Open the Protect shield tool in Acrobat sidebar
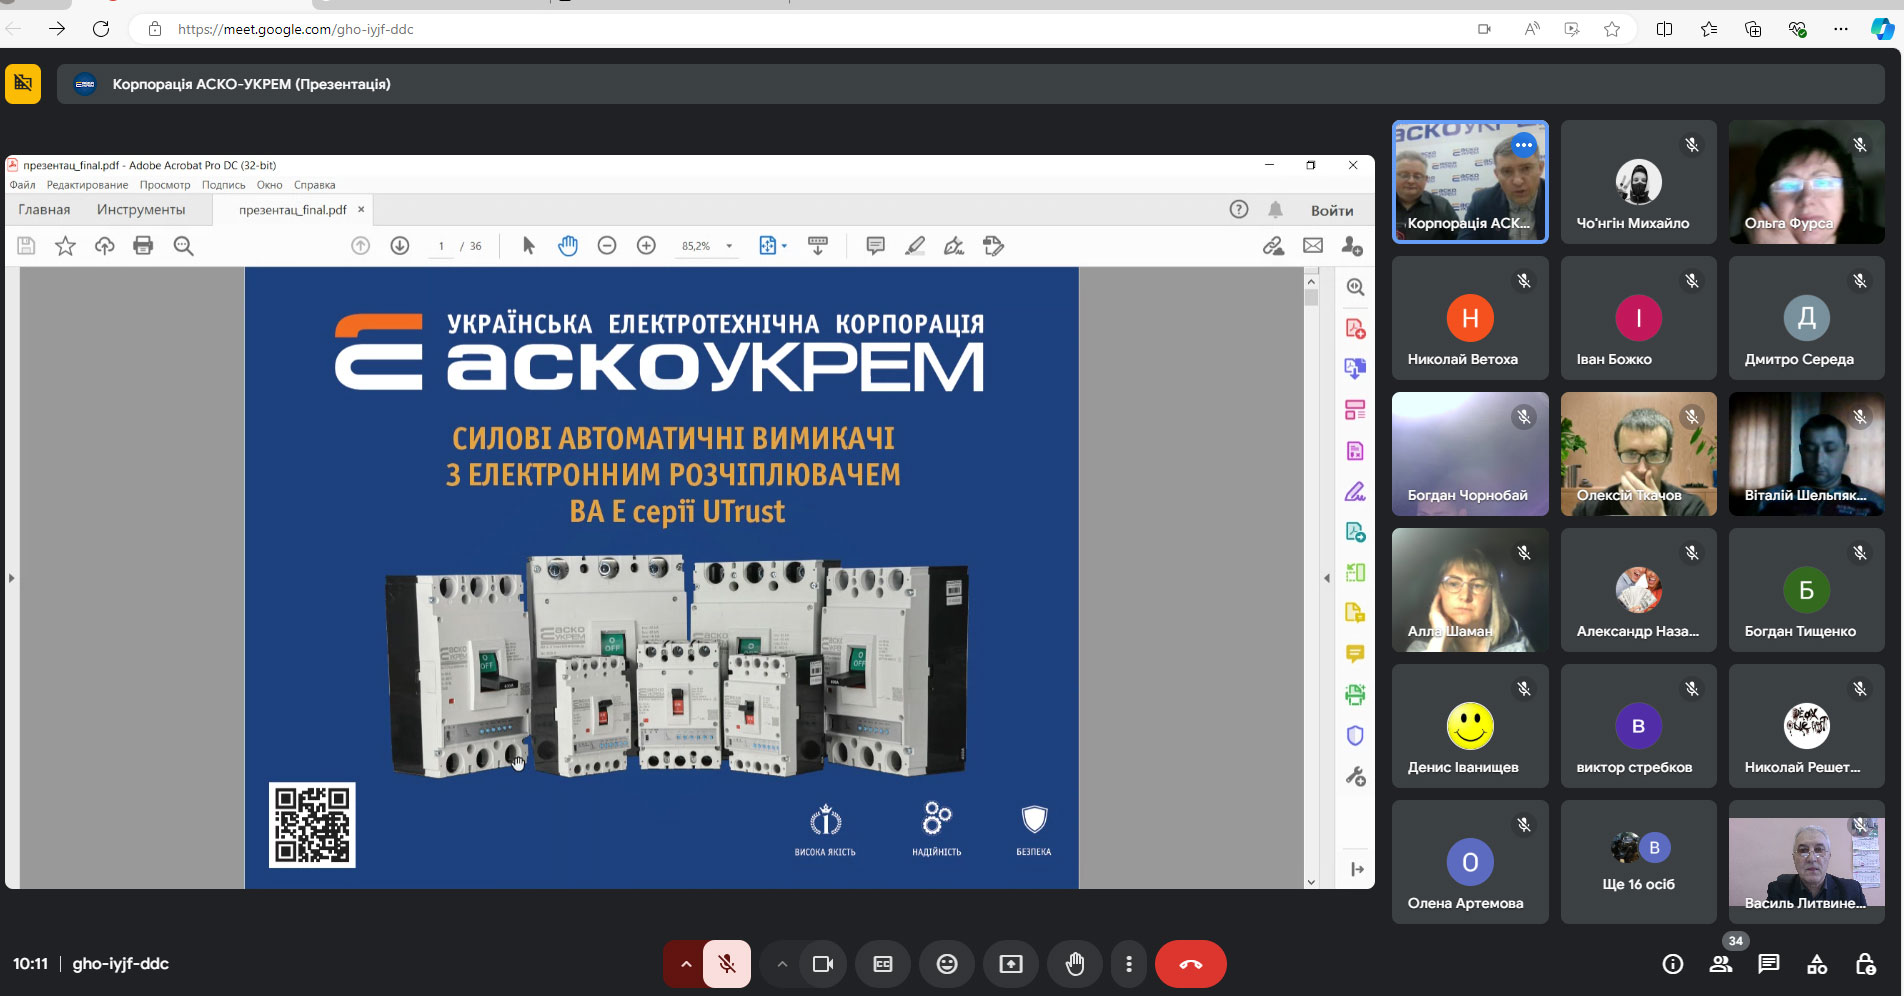The width and height of the screenshot is (1904, 996). point(1355,736)
